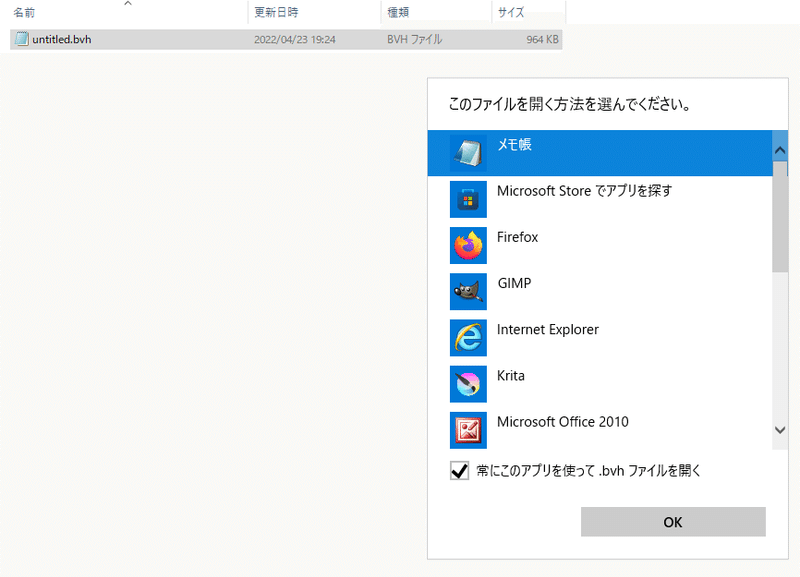800x577 pixels.
Task: Click the 964 KB size cell
Action: click(x=542, y=39)
